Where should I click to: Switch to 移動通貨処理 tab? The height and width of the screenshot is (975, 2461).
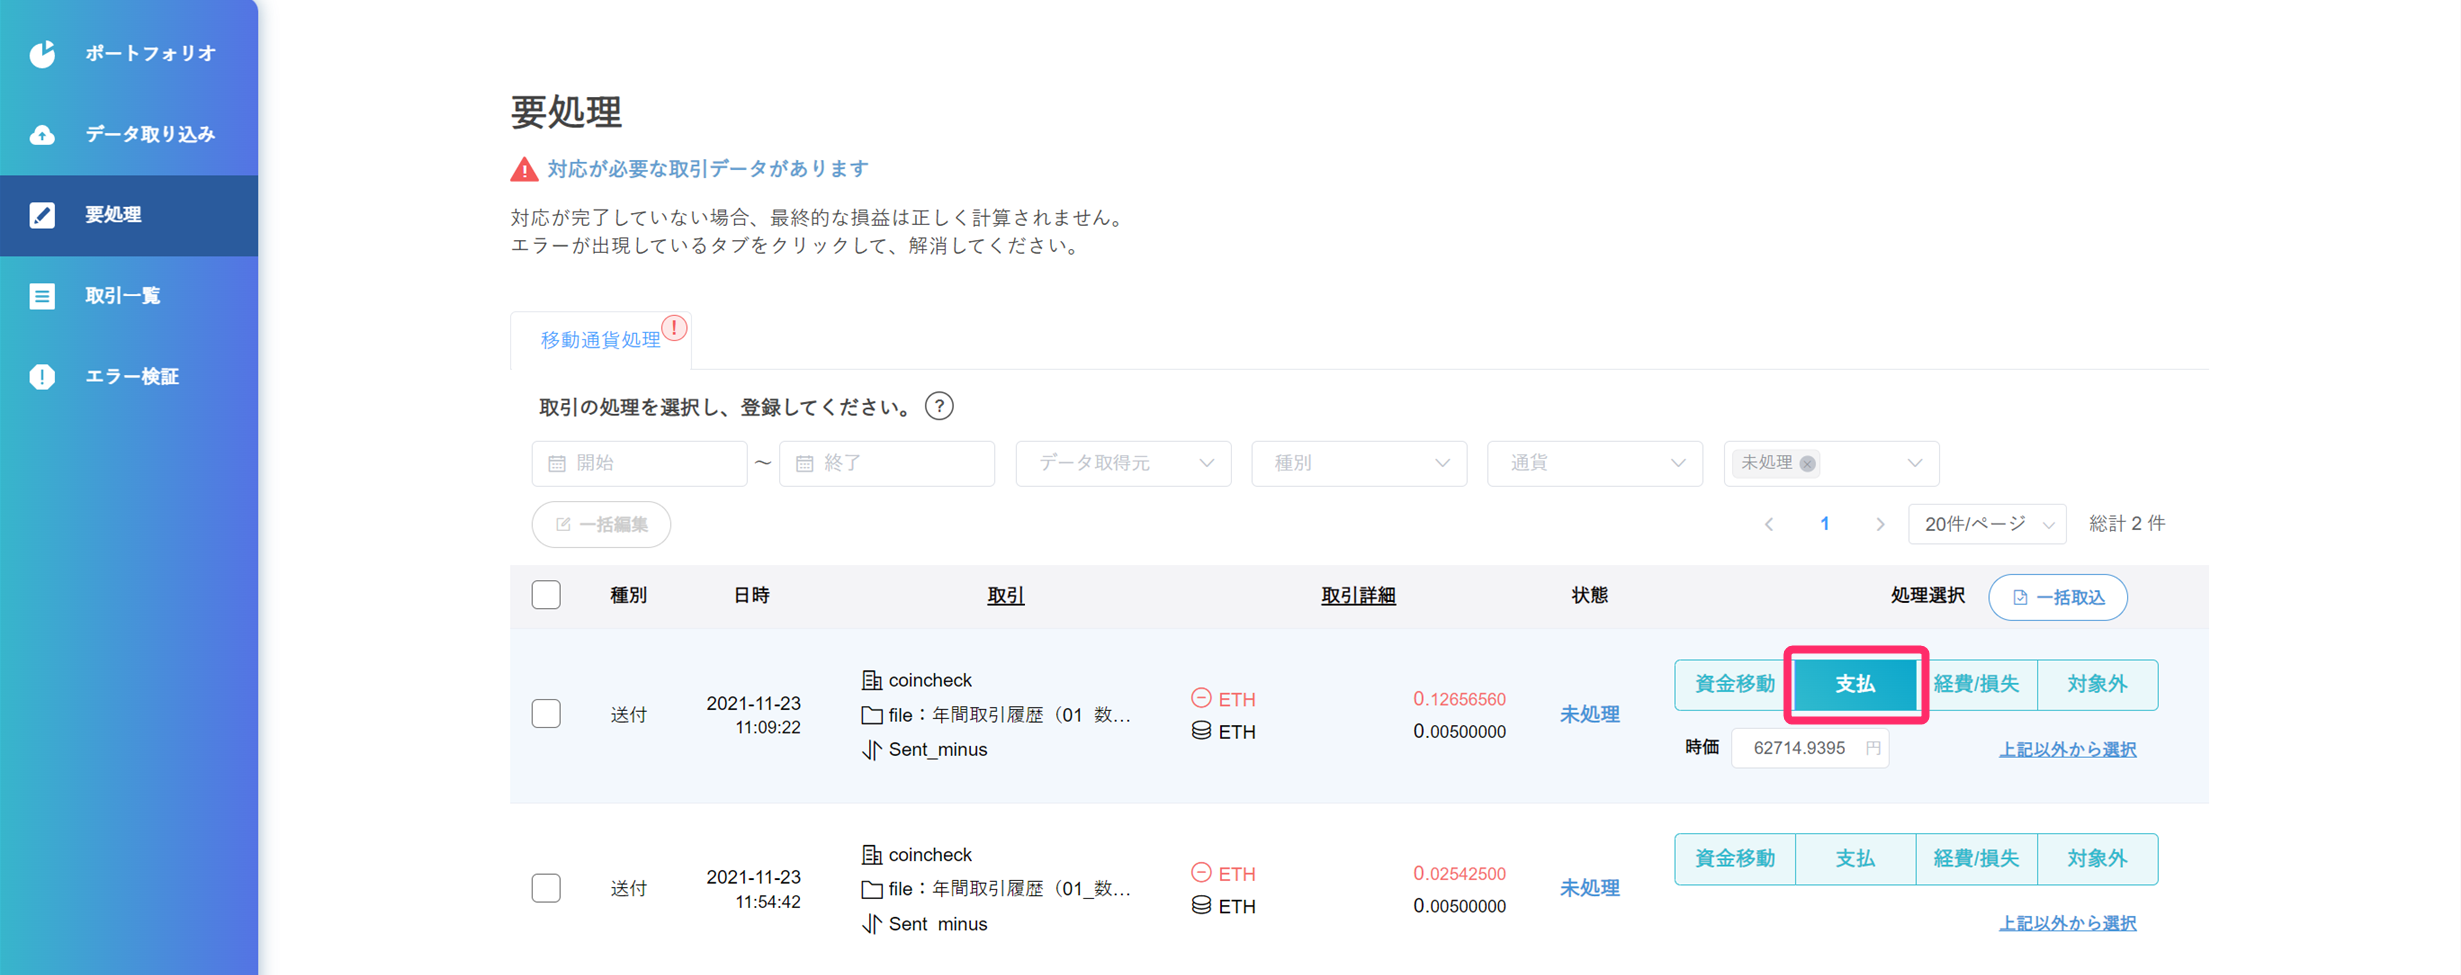tap(600, 341)
